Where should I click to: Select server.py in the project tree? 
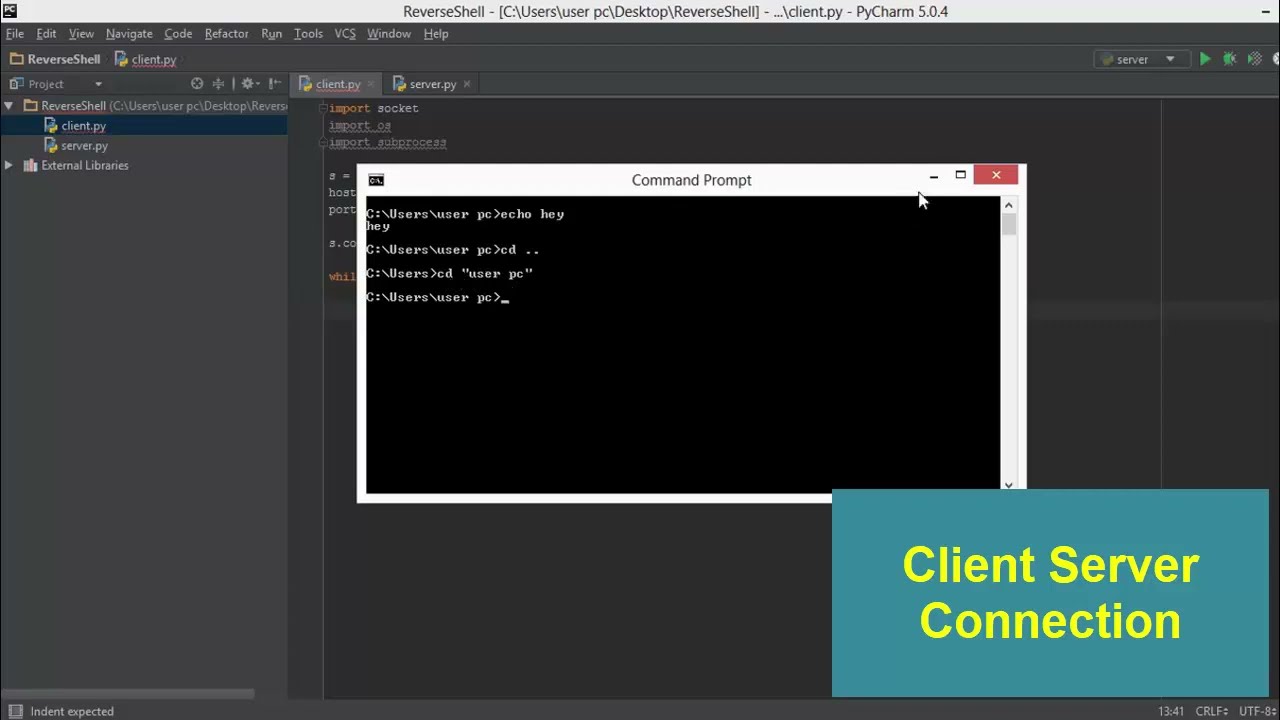click(84, 145)
